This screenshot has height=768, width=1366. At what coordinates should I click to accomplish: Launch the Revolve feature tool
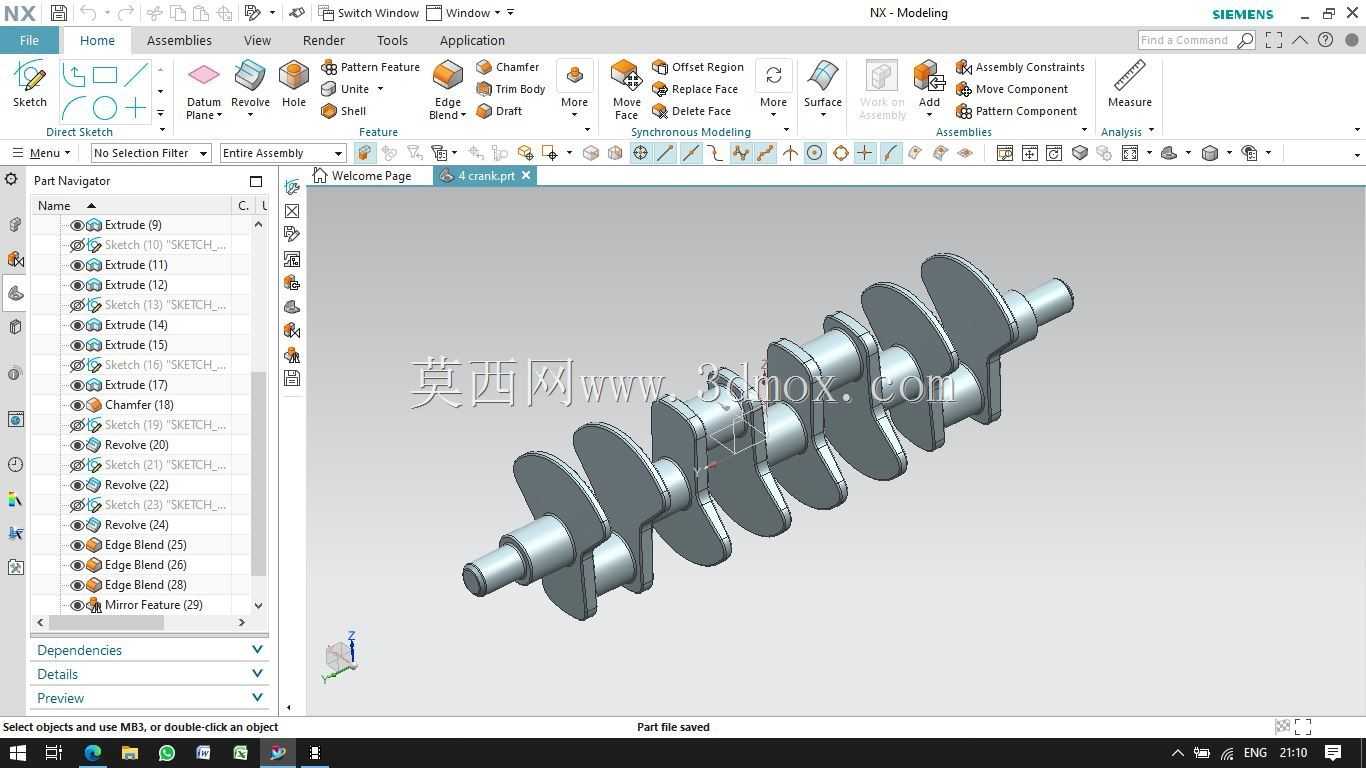[250, 84]
